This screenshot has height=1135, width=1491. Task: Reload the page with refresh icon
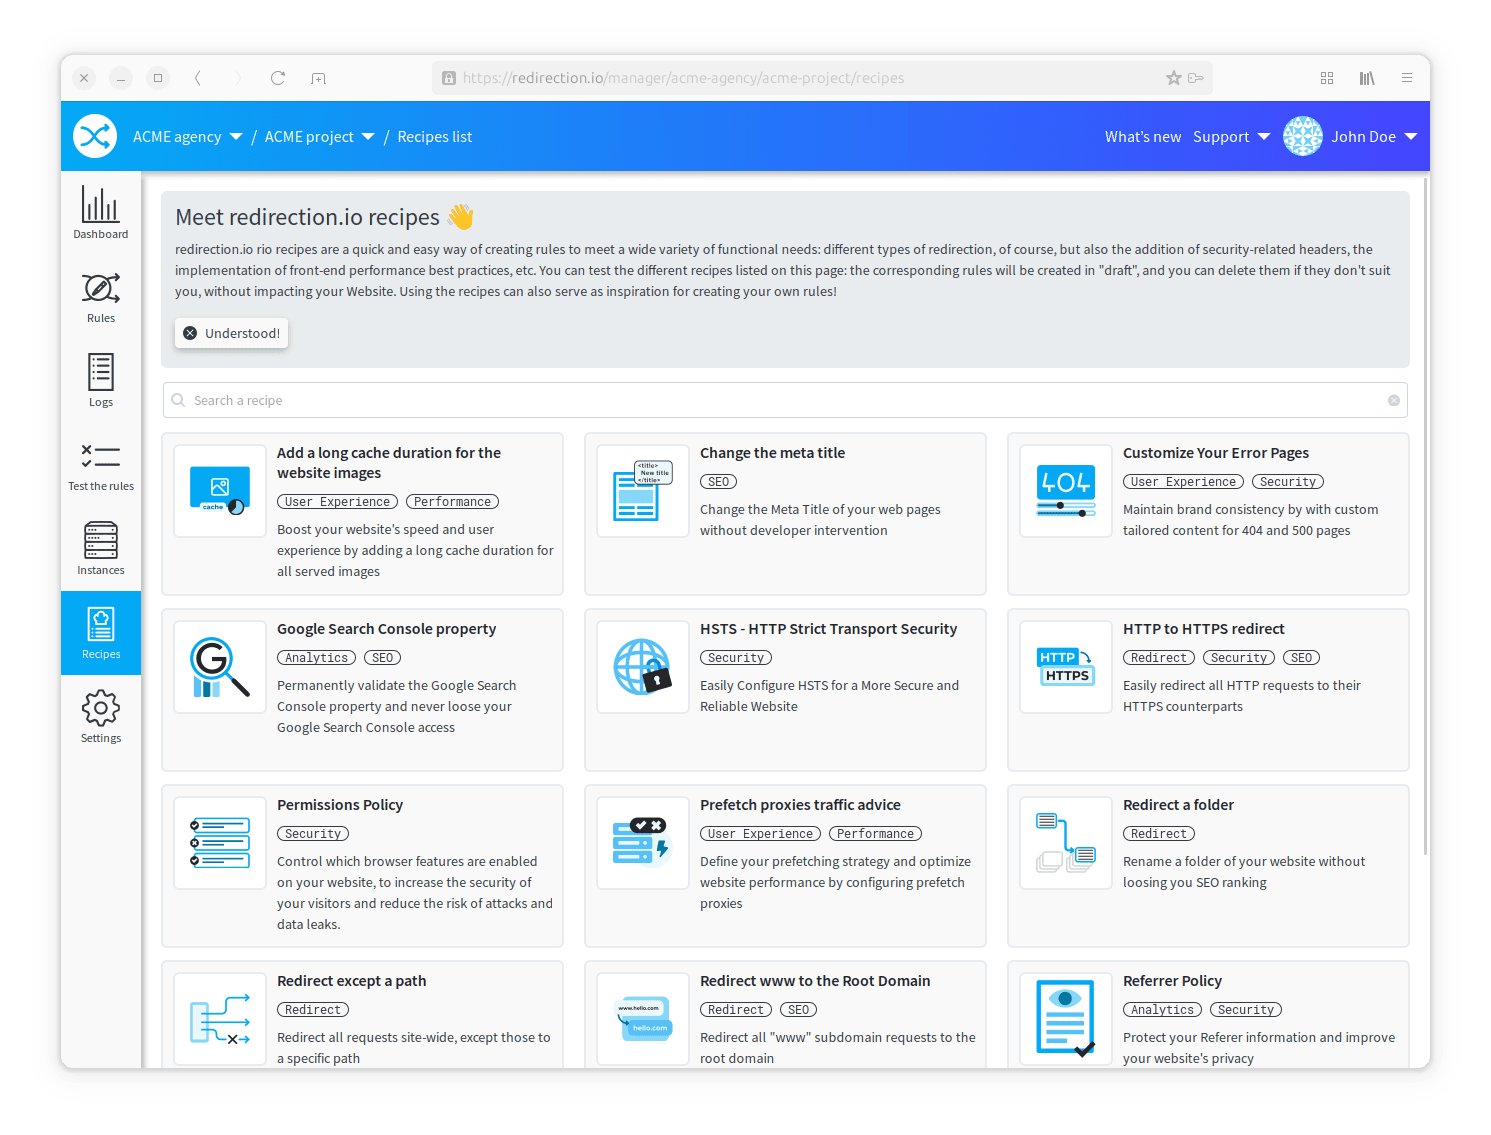278,78
